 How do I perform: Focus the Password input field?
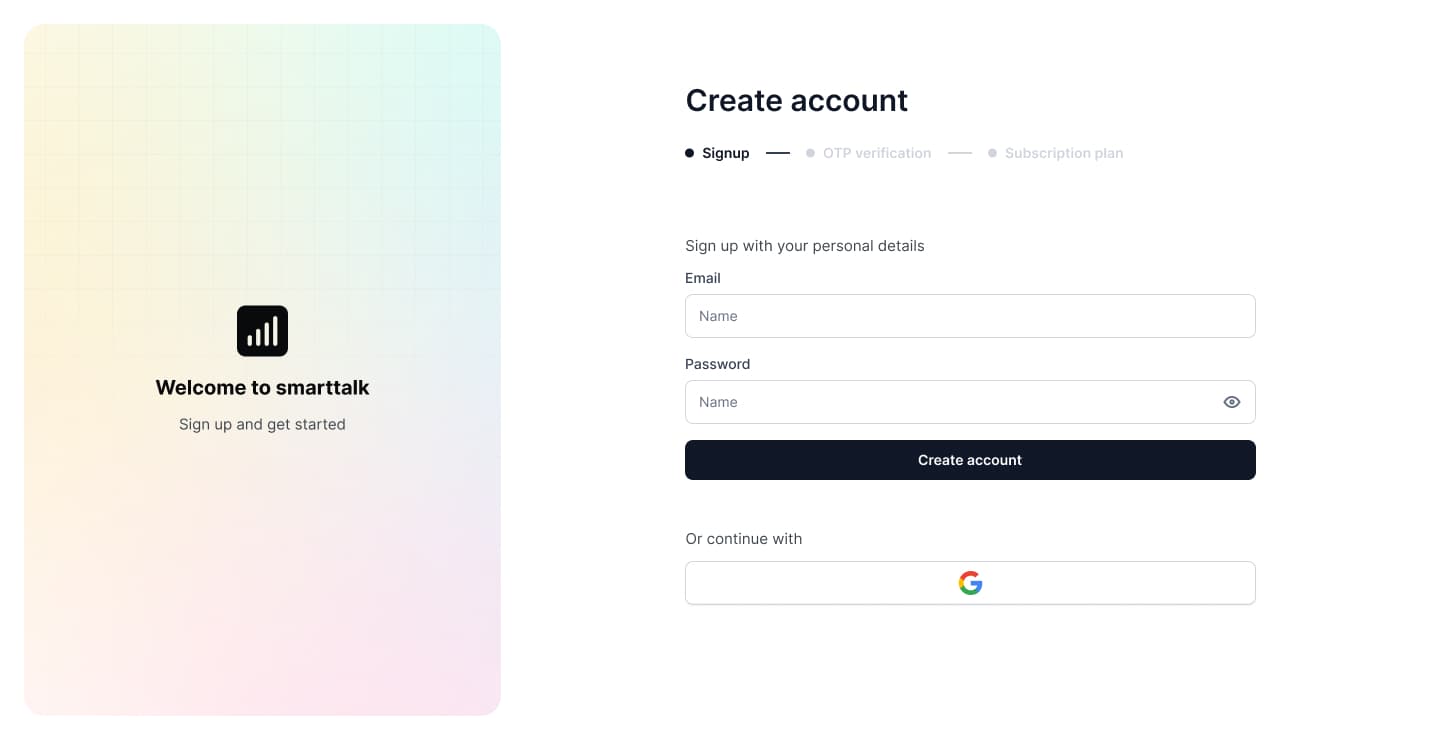(x=950, y=402)
